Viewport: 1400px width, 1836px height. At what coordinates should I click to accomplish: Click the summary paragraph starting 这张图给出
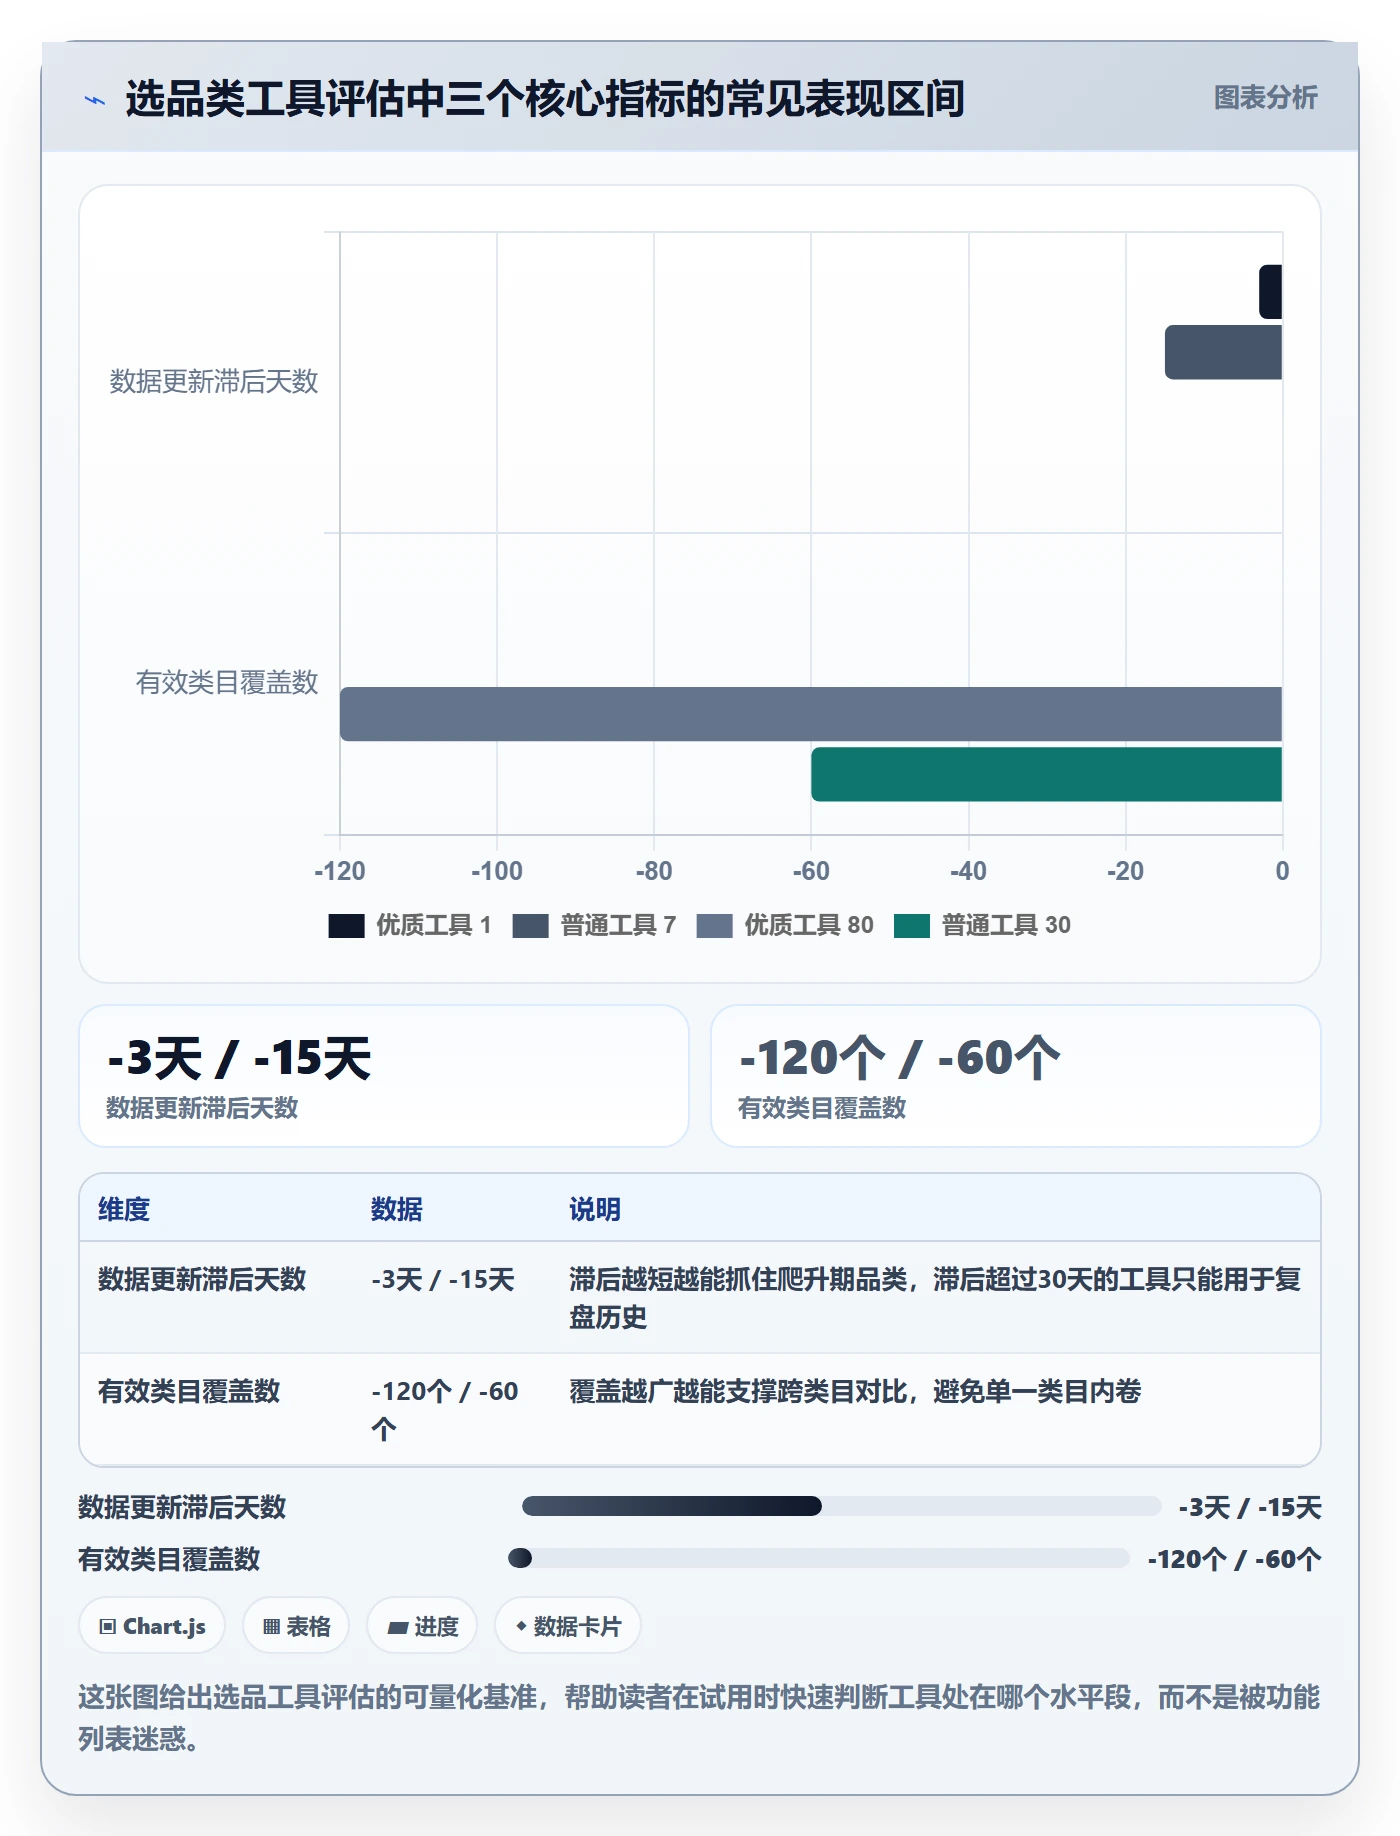point(700,1717)
